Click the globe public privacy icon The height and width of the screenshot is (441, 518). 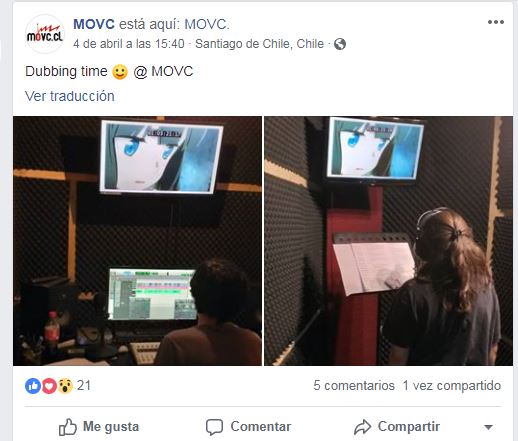[340, 44]
